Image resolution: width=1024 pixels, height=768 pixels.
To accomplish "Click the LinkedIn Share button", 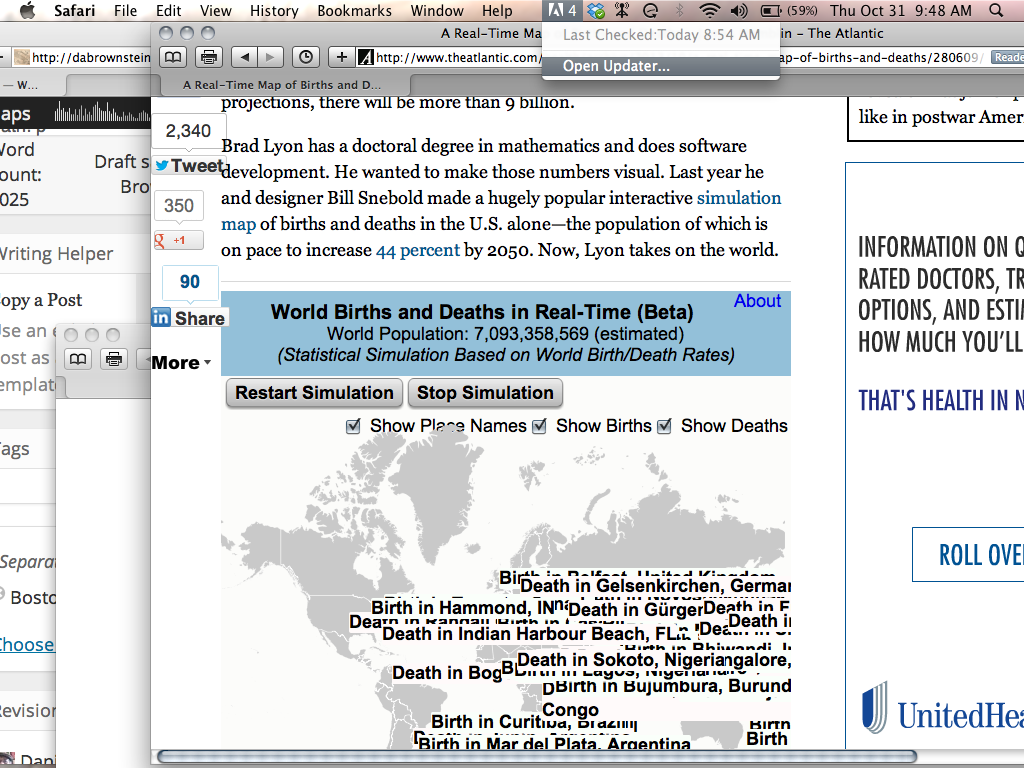I will pyautogui.click(x=189, y=318).
